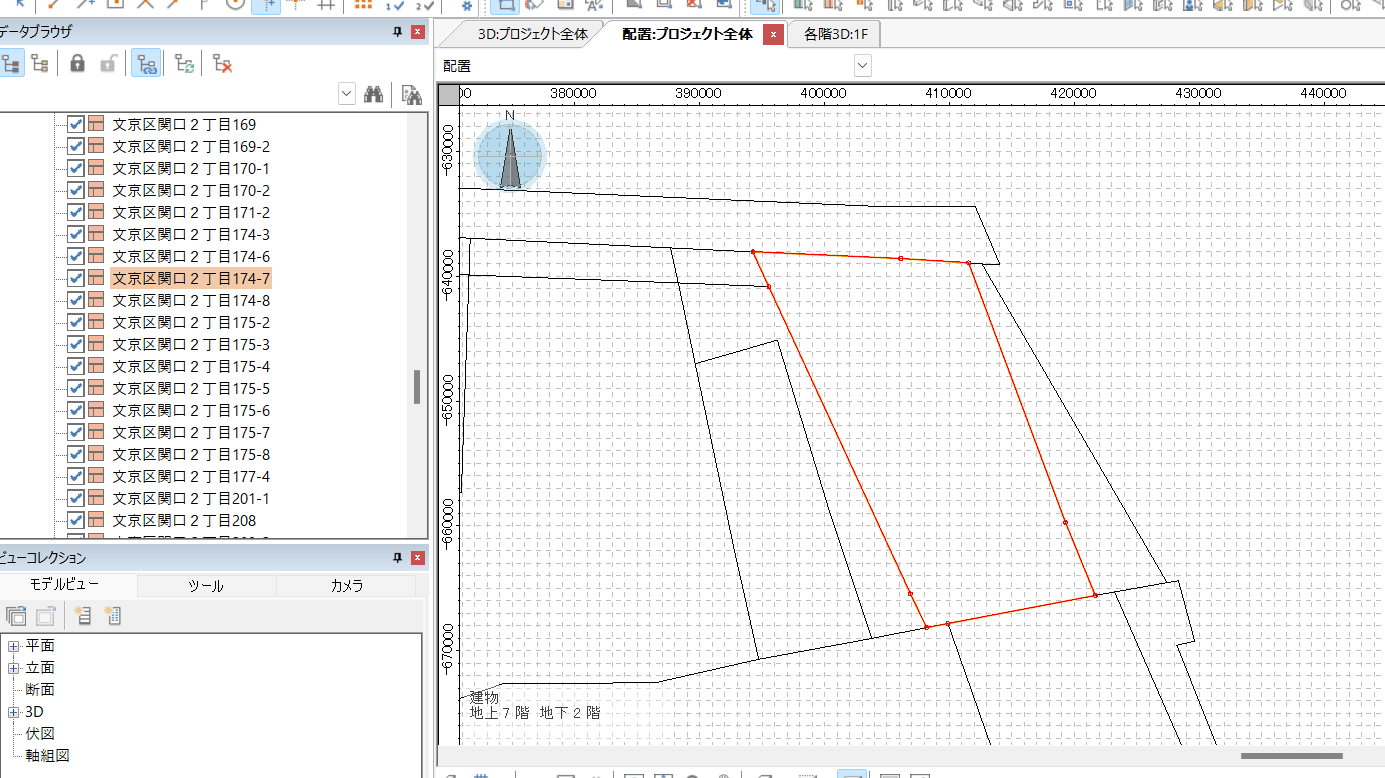Click the binoculars with document search icon
The width and height of the screenshot is (1385, 778).
point(411,95)
